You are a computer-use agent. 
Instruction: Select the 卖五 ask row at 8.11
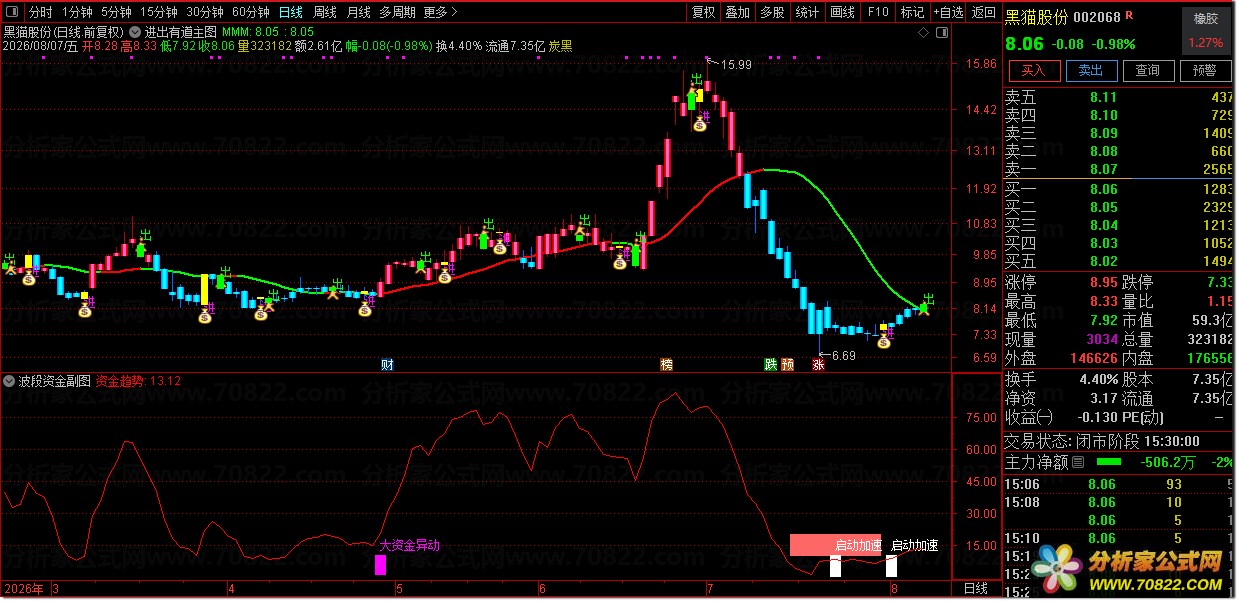coord(1119,97)
